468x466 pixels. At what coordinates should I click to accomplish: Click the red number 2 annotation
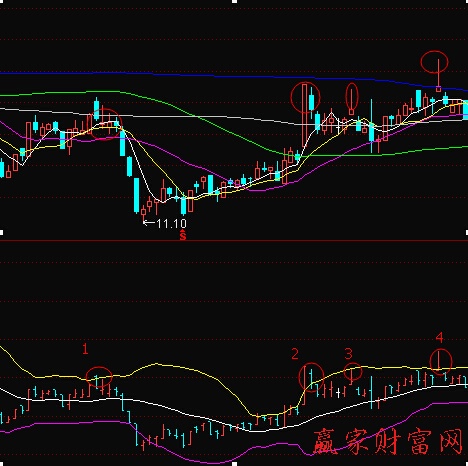295,354
